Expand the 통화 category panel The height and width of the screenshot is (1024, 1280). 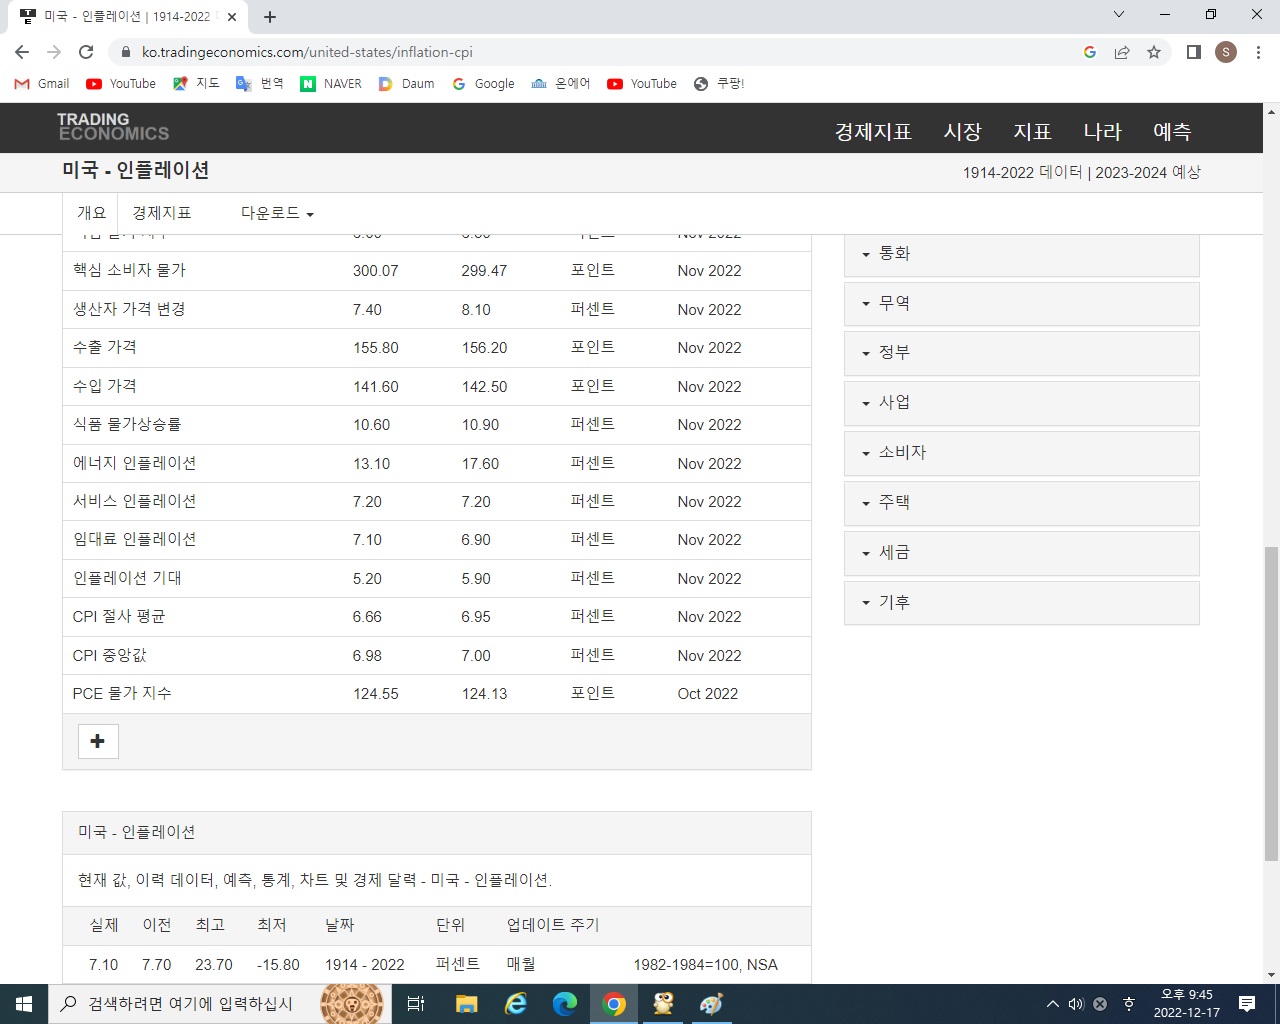(x=1021, y=254)
